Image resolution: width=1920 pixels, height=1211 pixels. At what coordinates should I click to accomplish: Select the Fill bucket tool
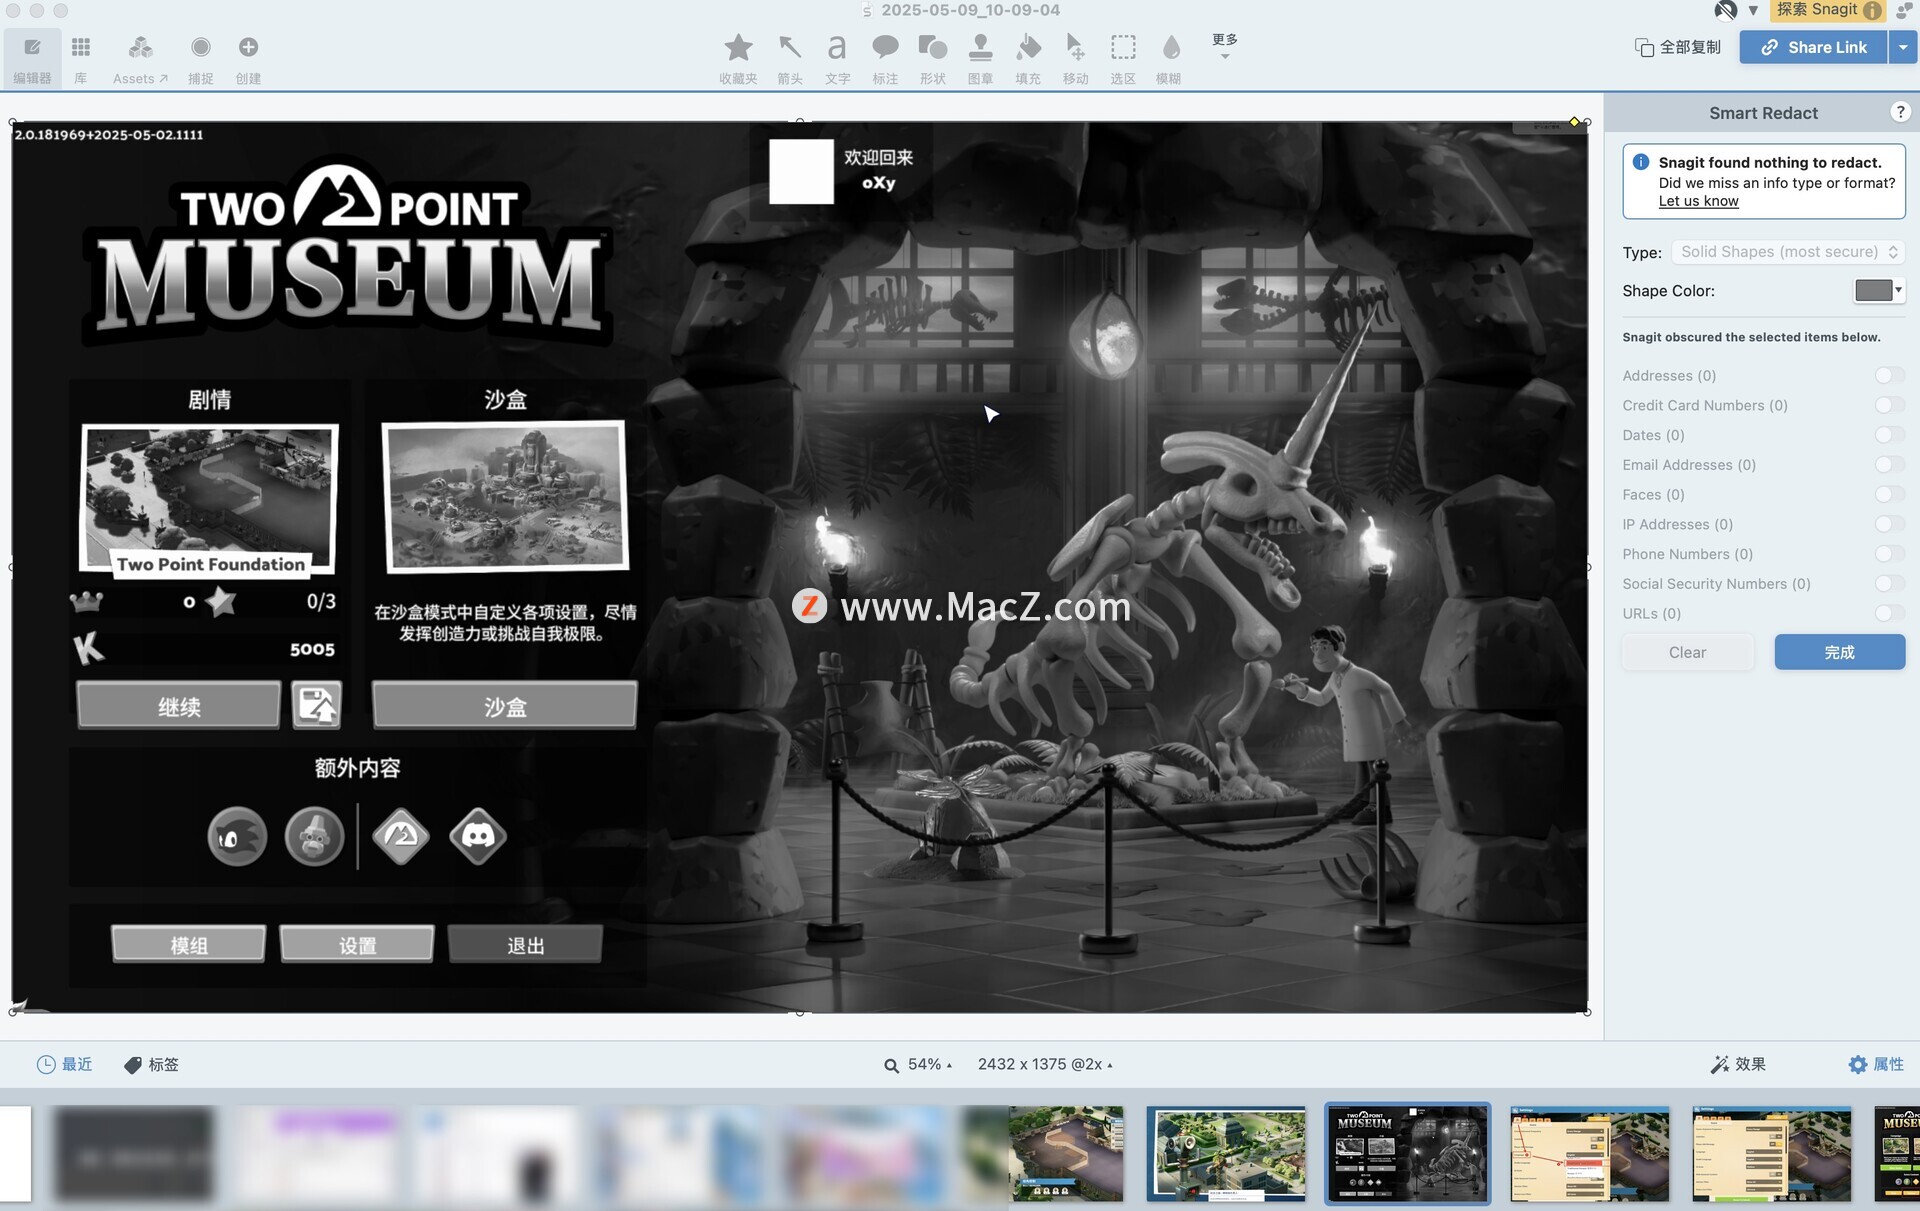coord(1028,58)
